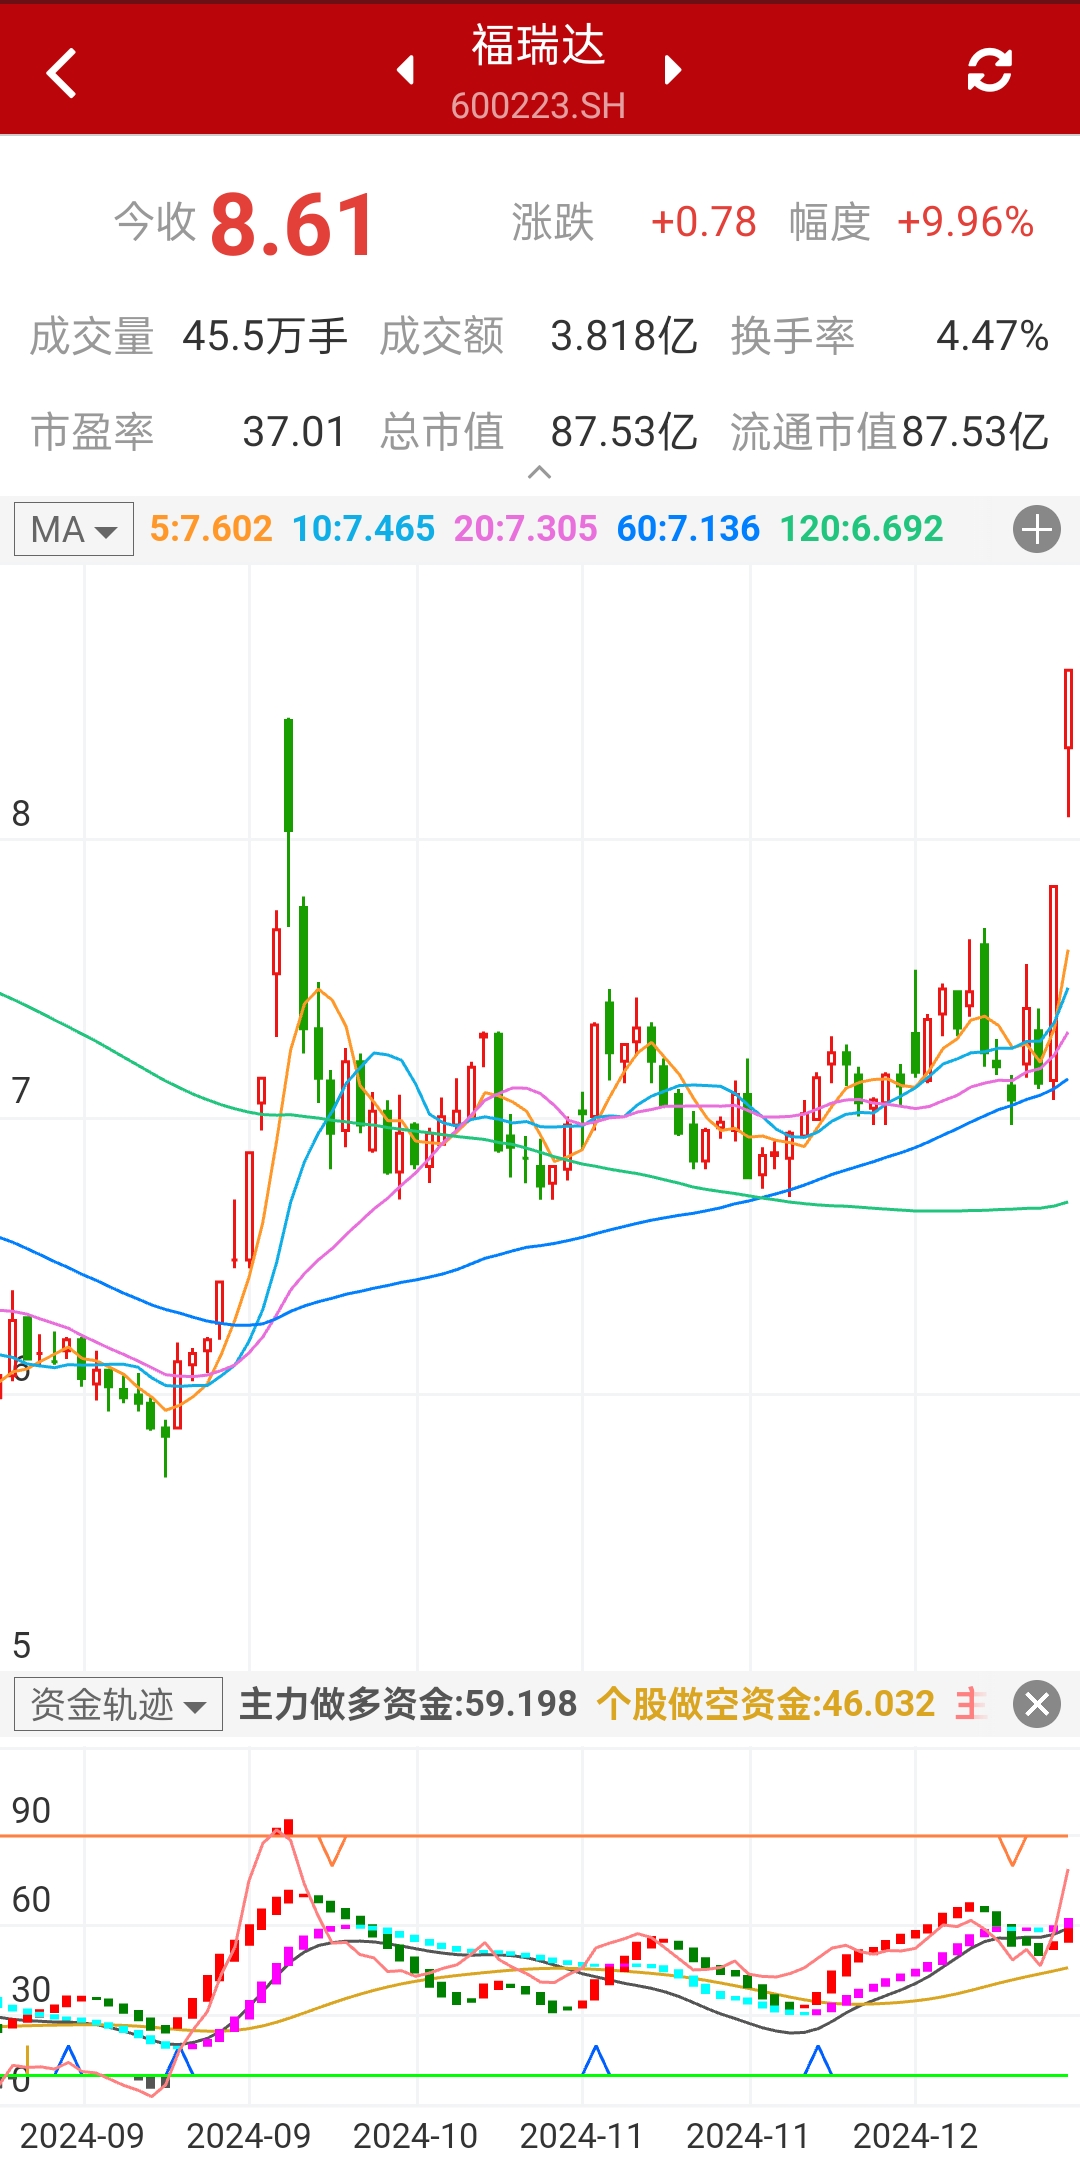
Task: Tap stock code 600223.SH
Action: (x=538, y=105)
